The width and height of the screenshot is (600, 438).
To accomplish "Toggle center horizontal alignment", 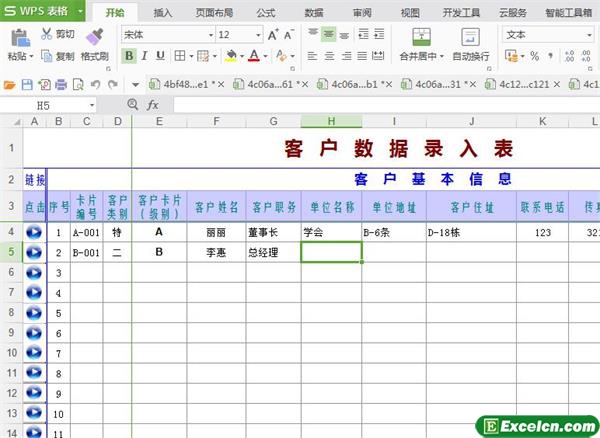I will [329, 56].
